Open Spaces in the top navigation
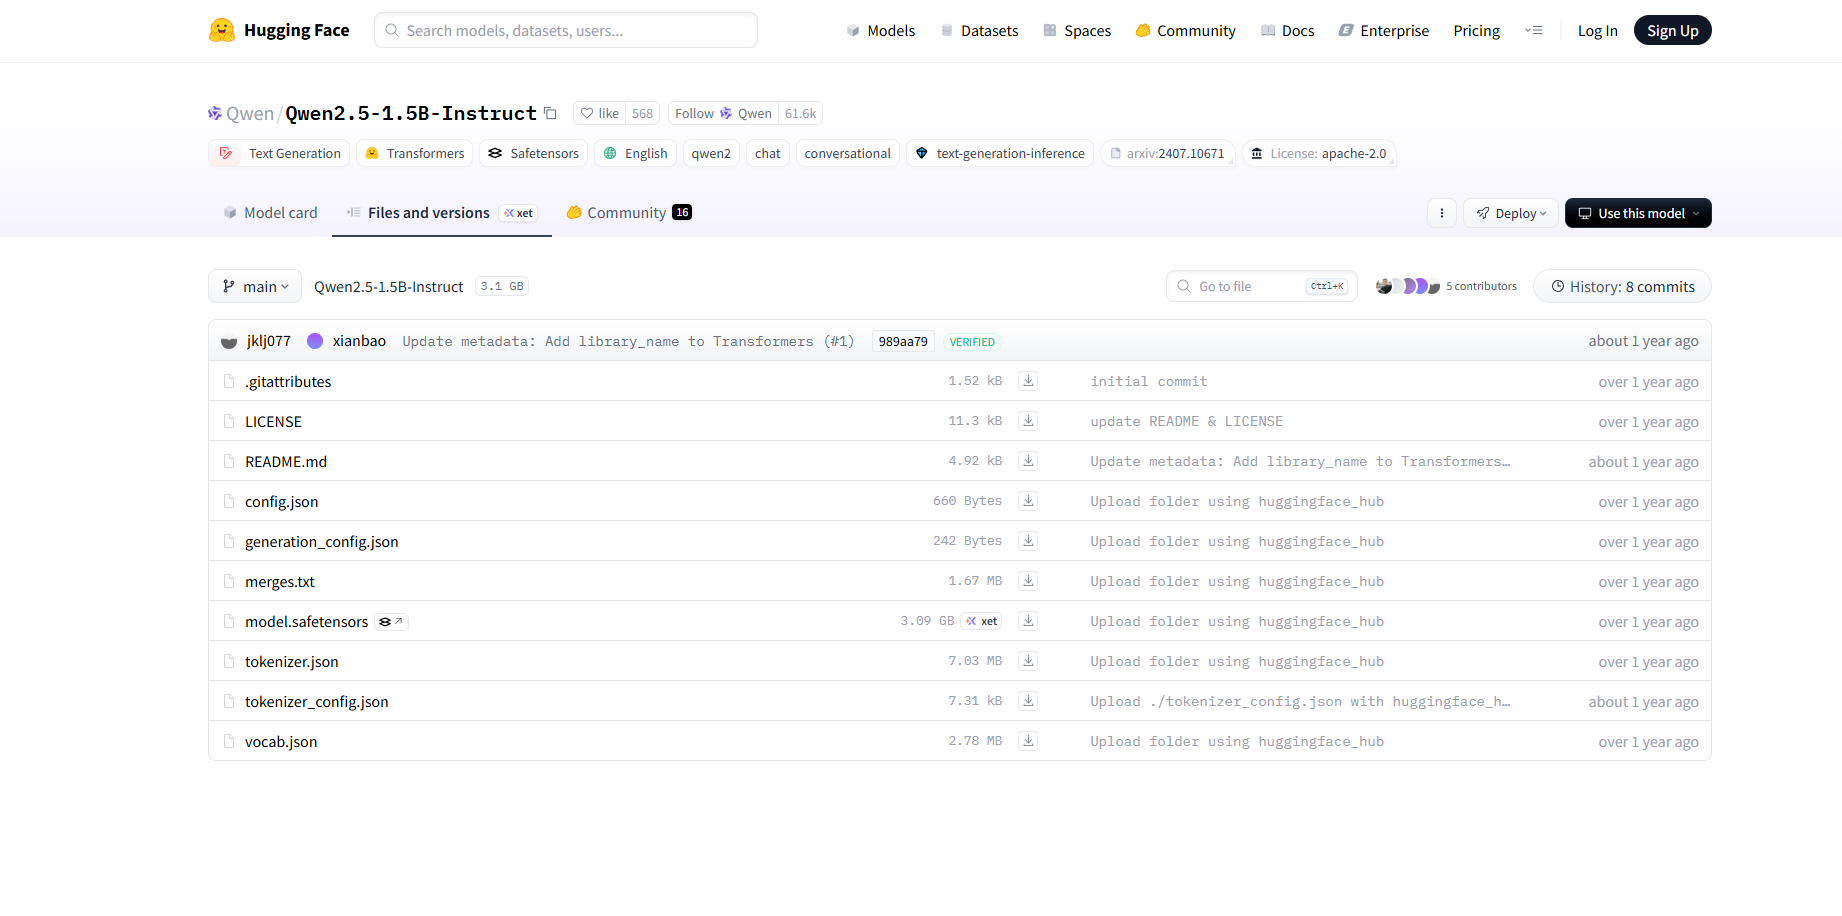Viewport: 1842px width, 916px height. (x=1077, y=31)
